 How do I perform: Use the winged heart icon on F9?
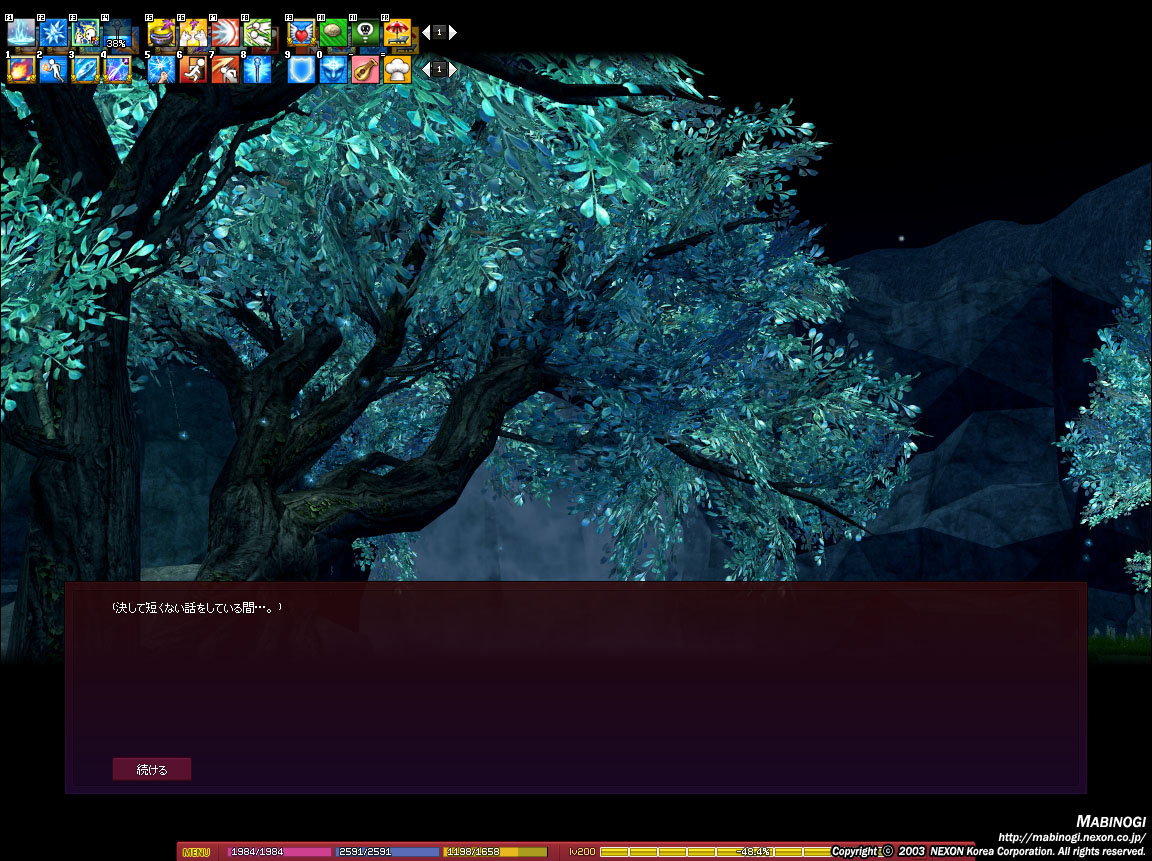tap(301, 33)
